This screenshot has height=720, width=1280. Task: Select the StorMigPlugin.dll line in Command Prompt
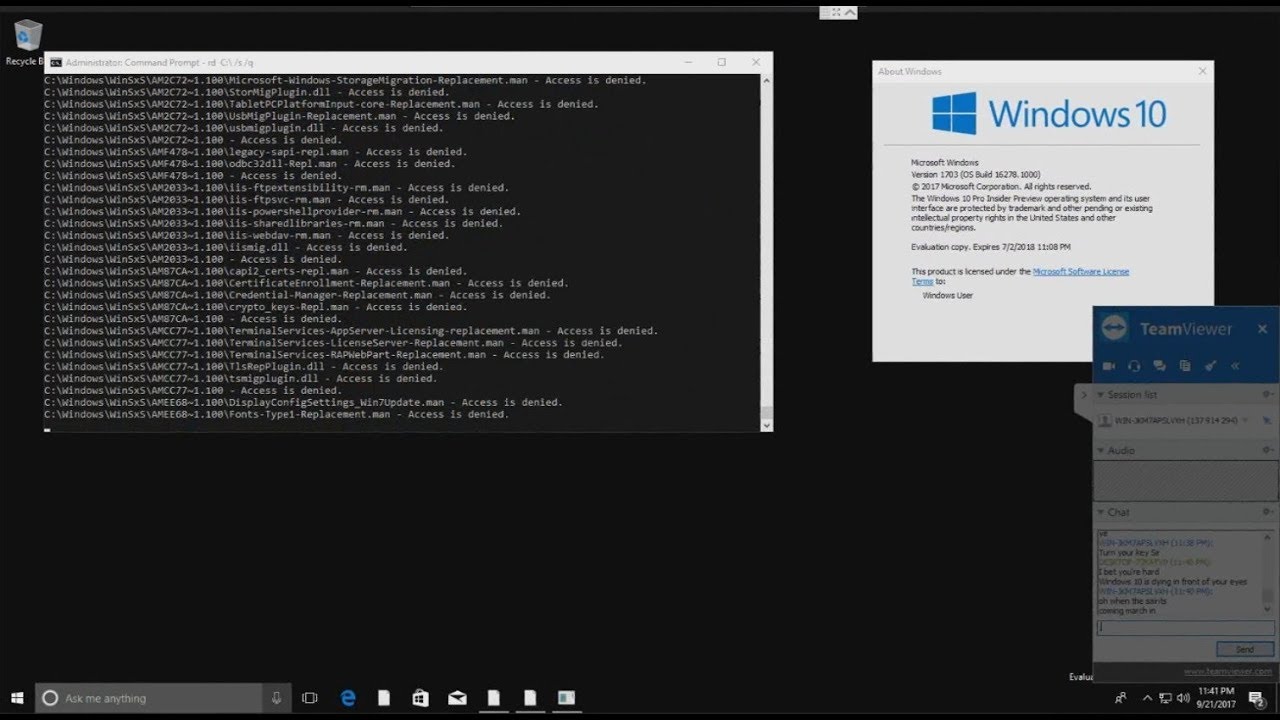point(246,92)
